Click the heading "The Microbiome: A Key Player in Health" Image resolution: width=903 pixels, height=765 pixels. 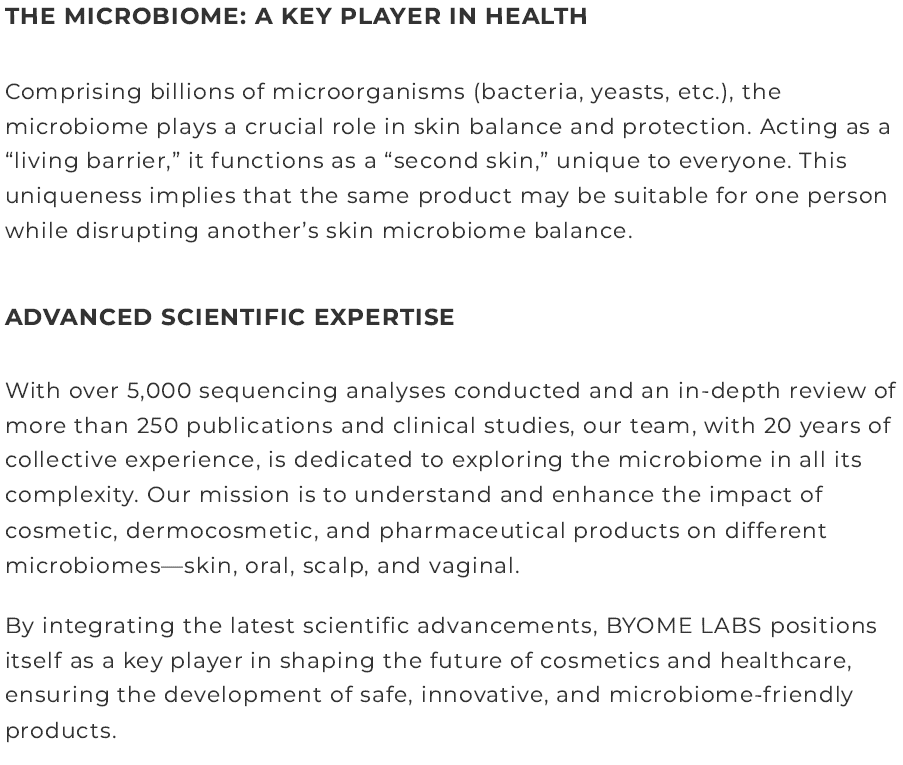[x=296, y=16]
